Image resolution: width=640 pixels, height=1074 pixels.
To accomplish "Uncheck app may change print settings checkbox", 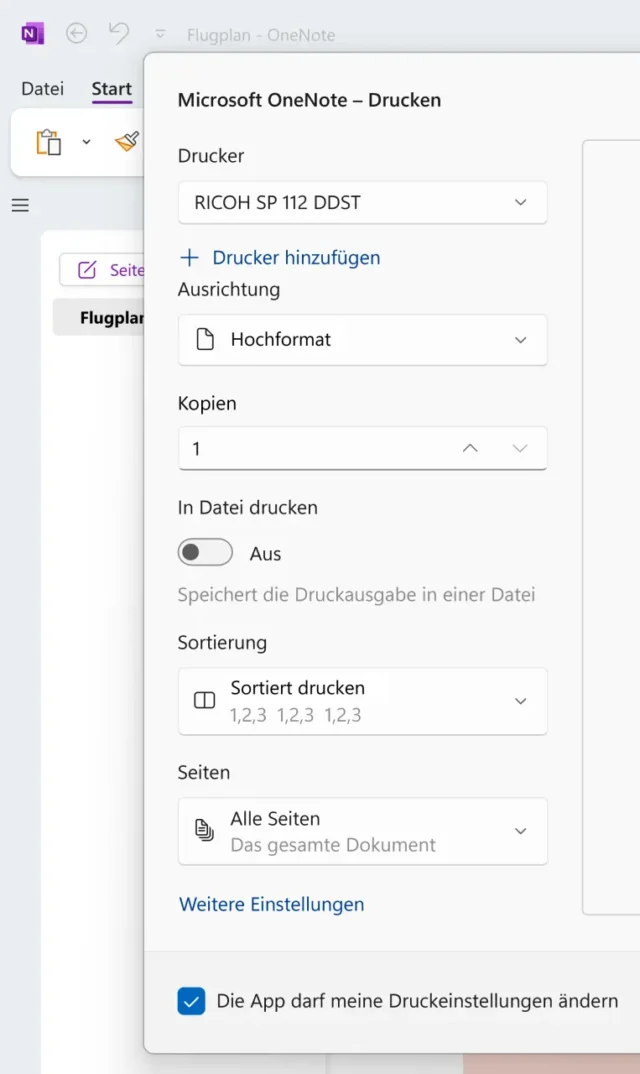I will point(191,1001).
